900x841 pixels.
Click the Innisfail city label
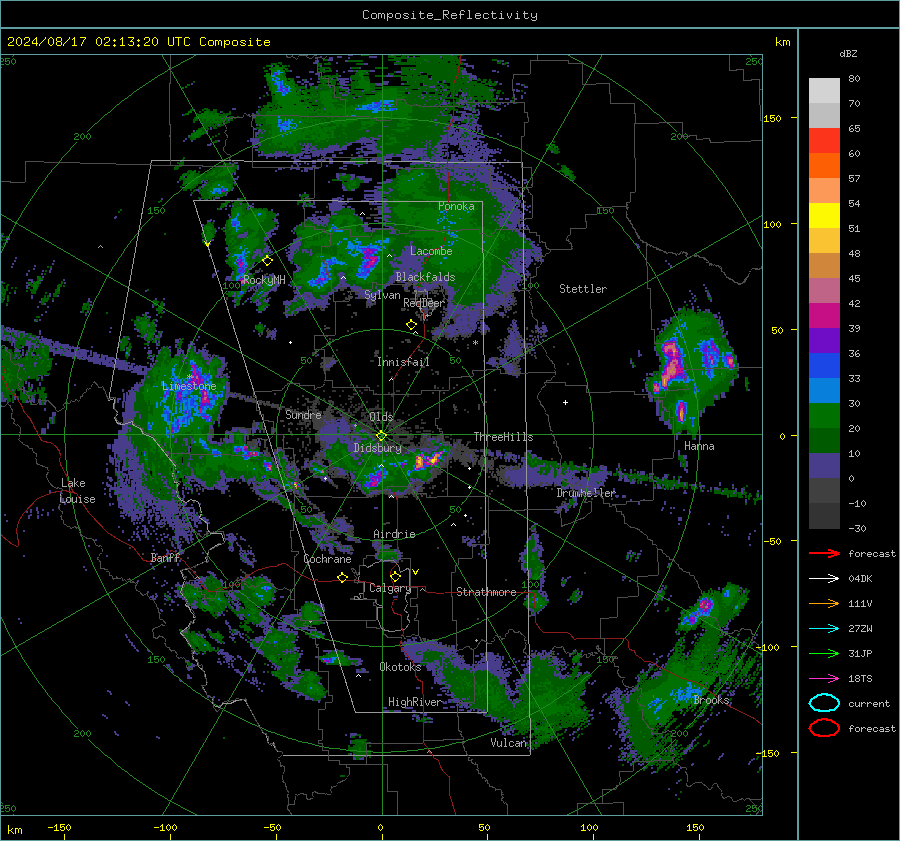pyautogui.click(x=403, y=362)
